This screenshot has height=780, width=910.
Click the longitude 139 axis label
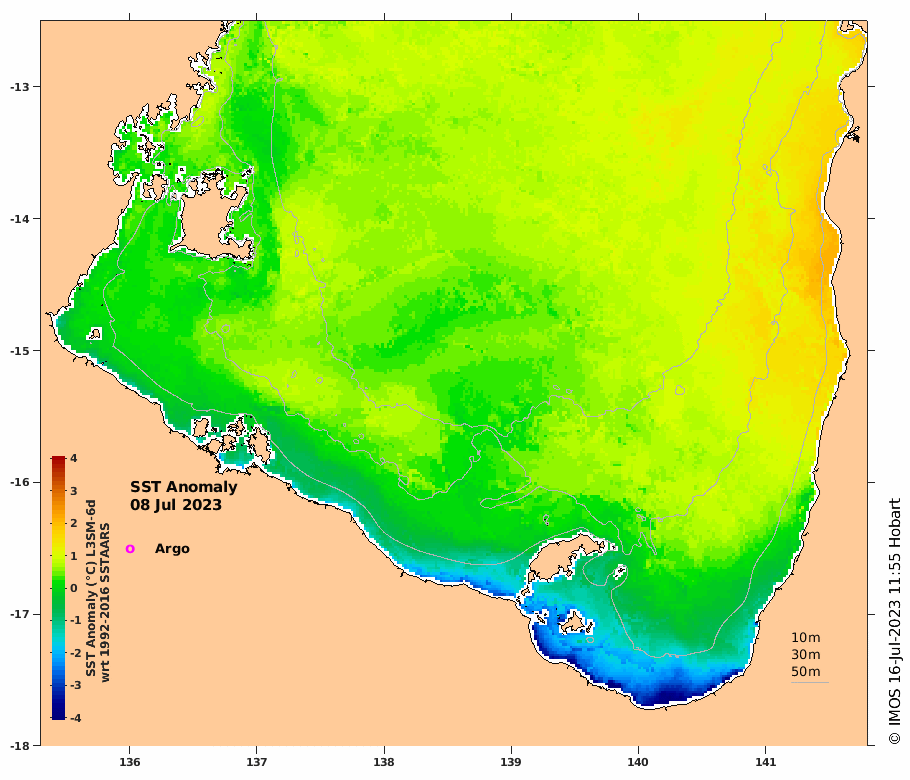pos(511,762)
